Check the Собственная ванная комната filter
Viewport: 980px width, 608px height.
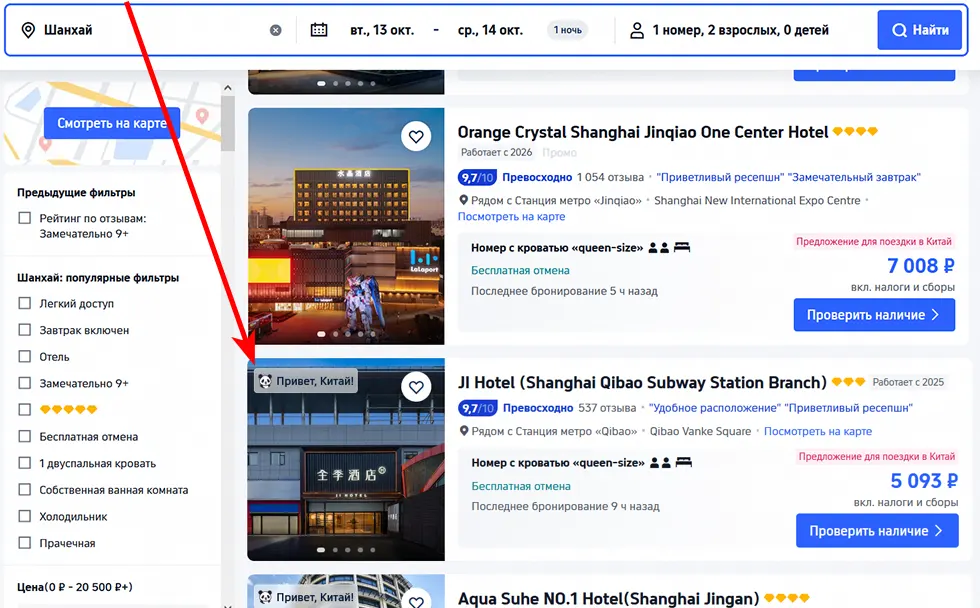coord(24,489)
